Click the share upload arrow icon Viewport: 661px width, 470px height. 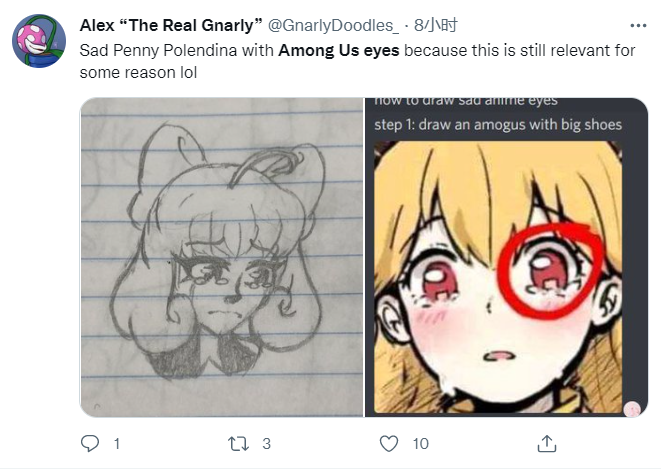547,442
